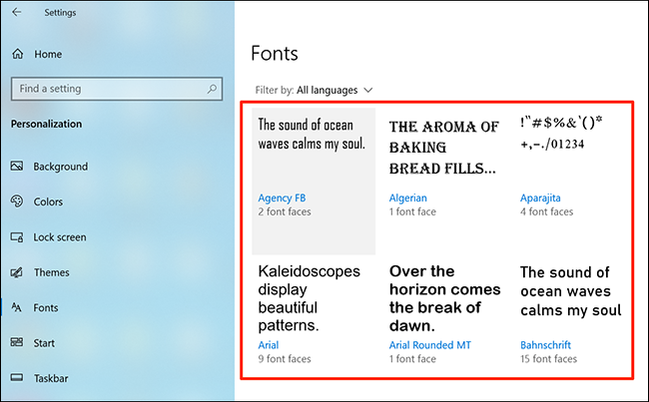Choose the Arial Rounded MT font

tap(429, 345)
